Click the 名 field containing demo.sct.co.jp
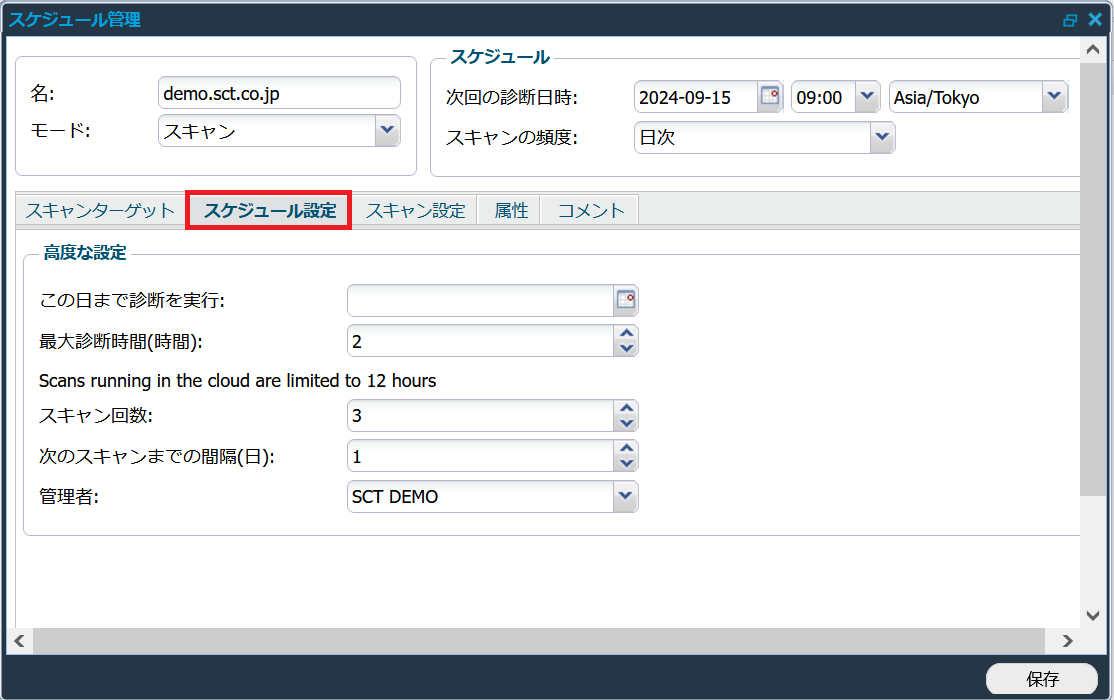Screen dimensions: 1114x700 tap(279, 93)
